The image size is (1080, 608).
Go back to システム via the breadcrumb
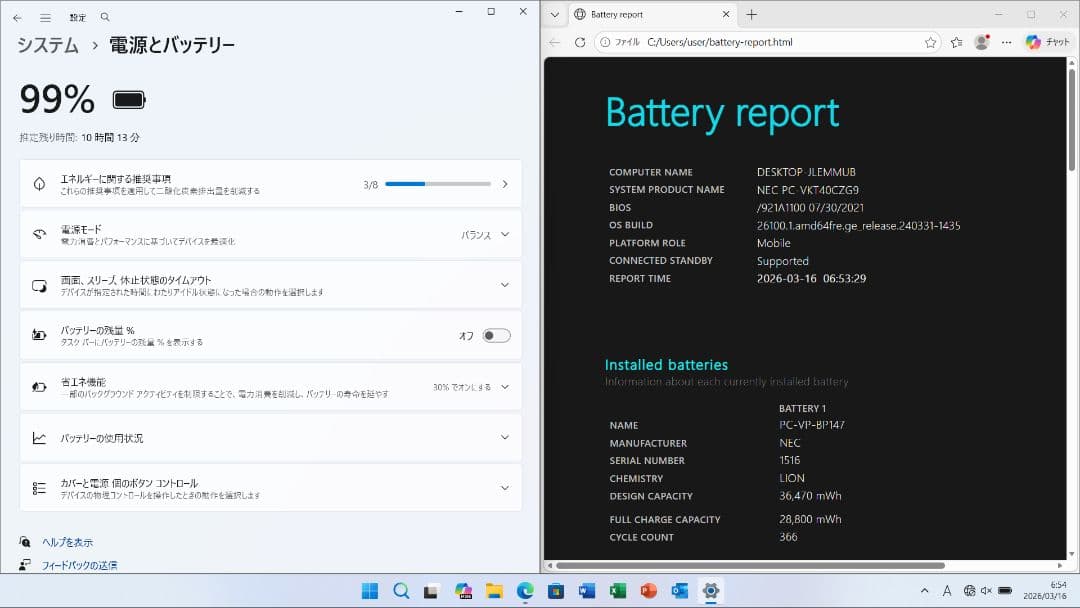click(45, 44)
